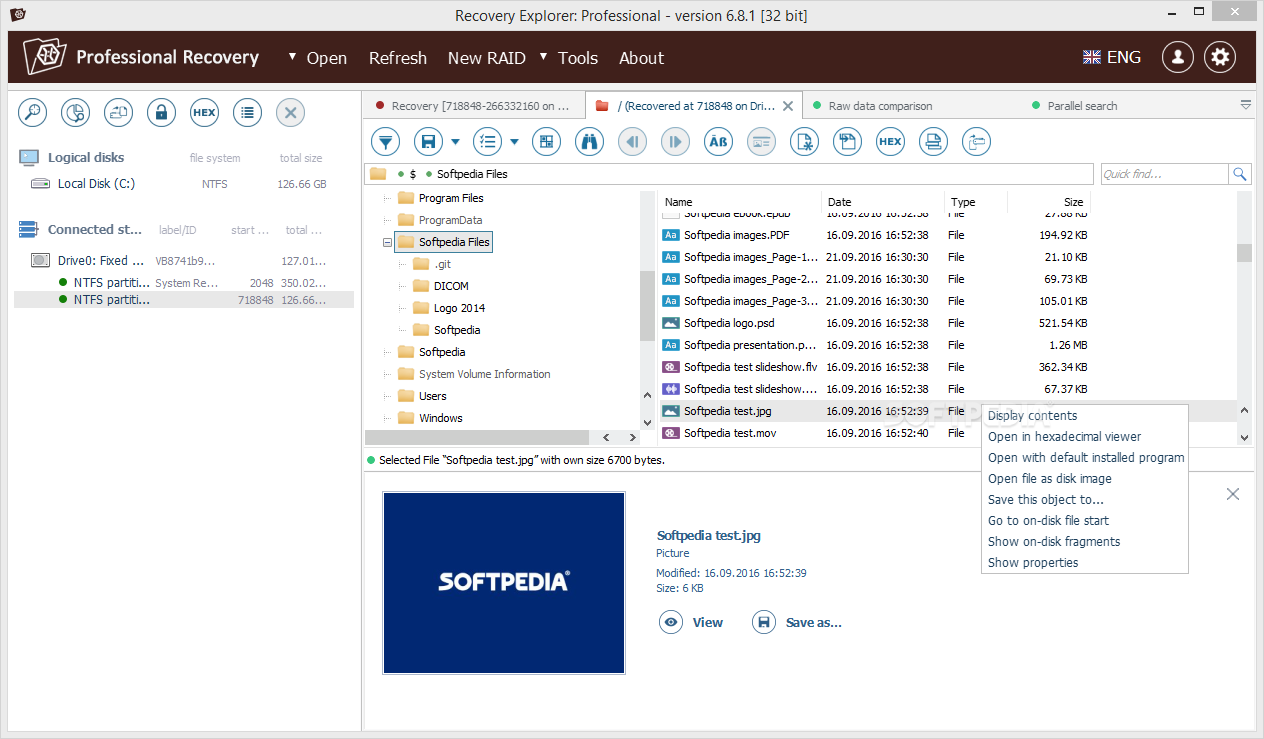Image resolution: width=1264 pixels, height=739 pixels.
Task: Click the eye View icon in preview pane
Action: (671, 622)
